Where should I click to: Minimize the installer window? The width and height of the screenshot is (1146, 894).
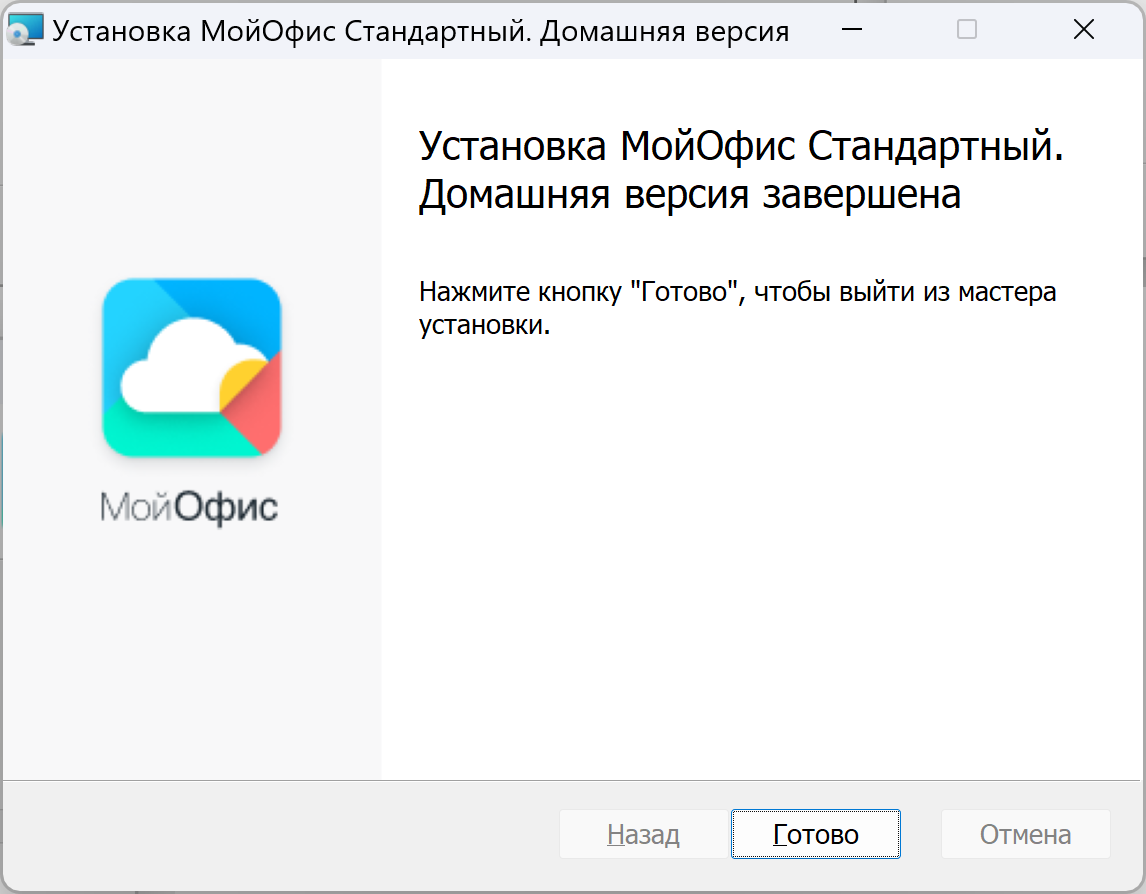(x=852, y=30)
